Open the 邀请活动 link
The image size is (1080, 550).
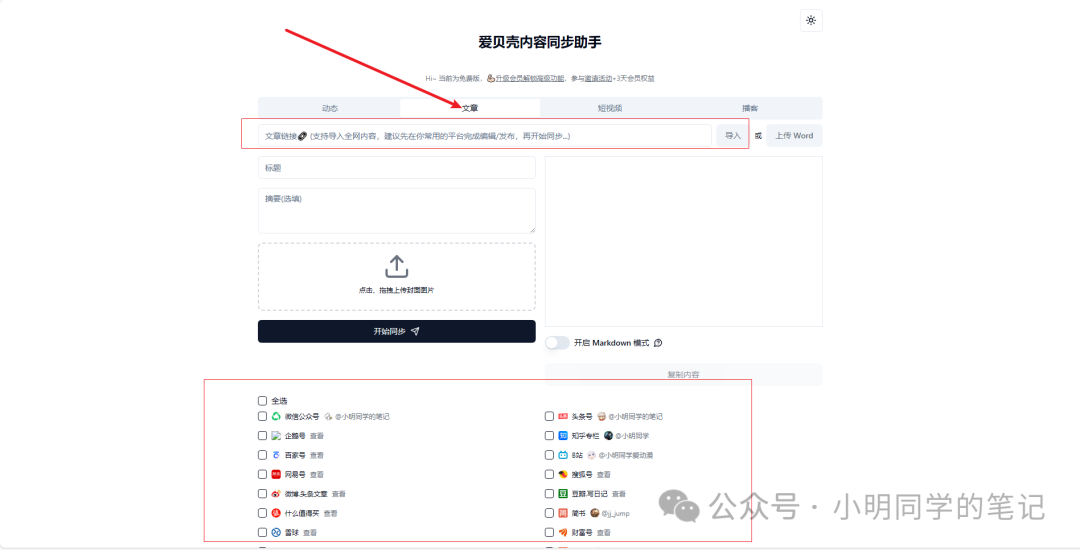pyautogui.click(x=599, y=78)
